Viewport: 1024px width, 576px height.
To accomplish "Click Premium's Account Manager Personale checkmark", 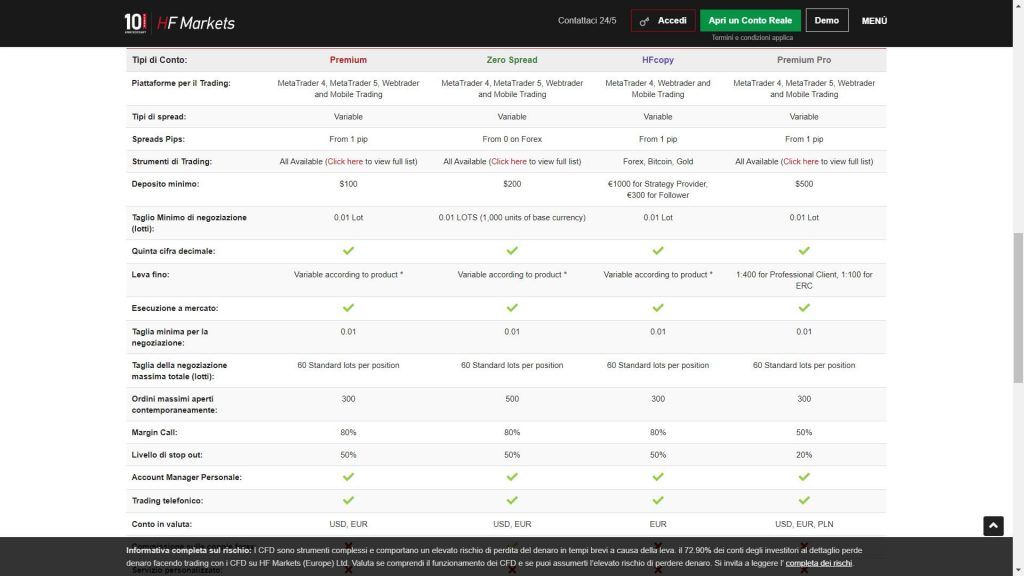I will point(348,477).
